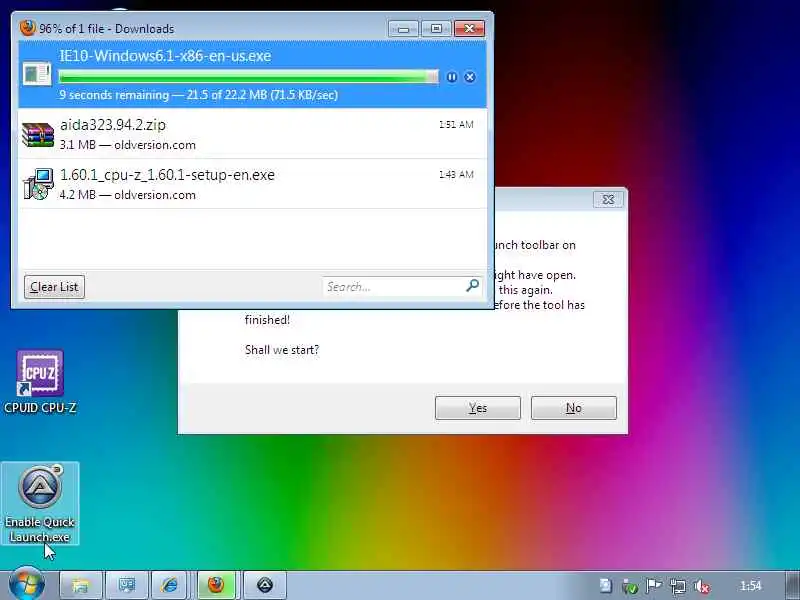Image resolution: width=800 pixels, height=600 pixels.
Task: Click the search magnifier icon
Action: tap(472, 286)
